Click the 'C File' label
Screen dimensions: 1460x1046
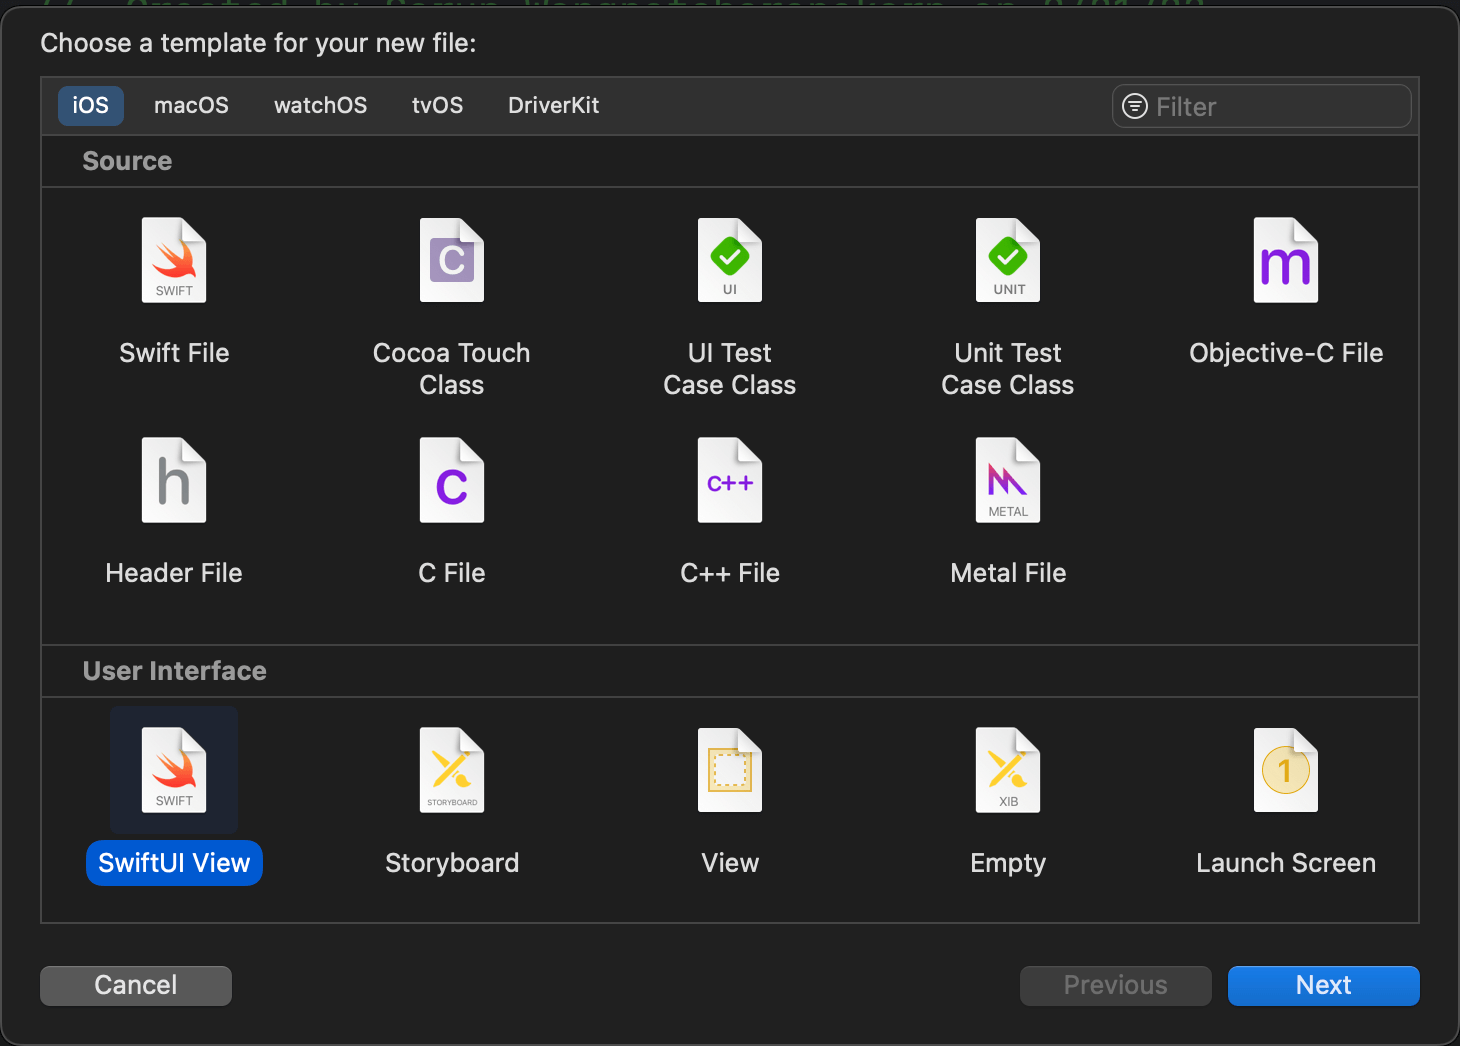tap(452, 573)
